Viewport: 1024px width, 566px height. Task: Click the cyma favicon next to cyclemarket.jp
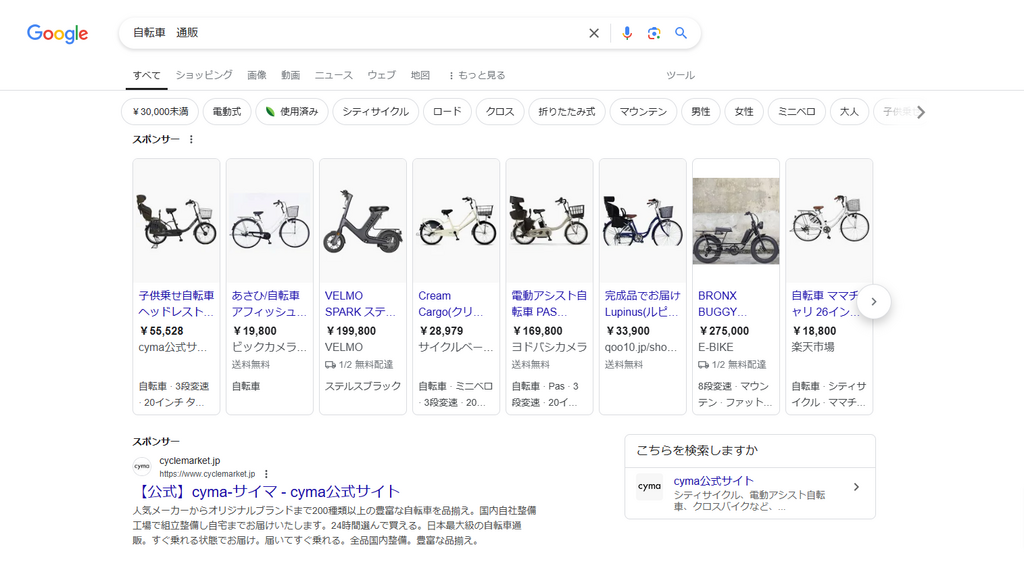coord(142,467)
